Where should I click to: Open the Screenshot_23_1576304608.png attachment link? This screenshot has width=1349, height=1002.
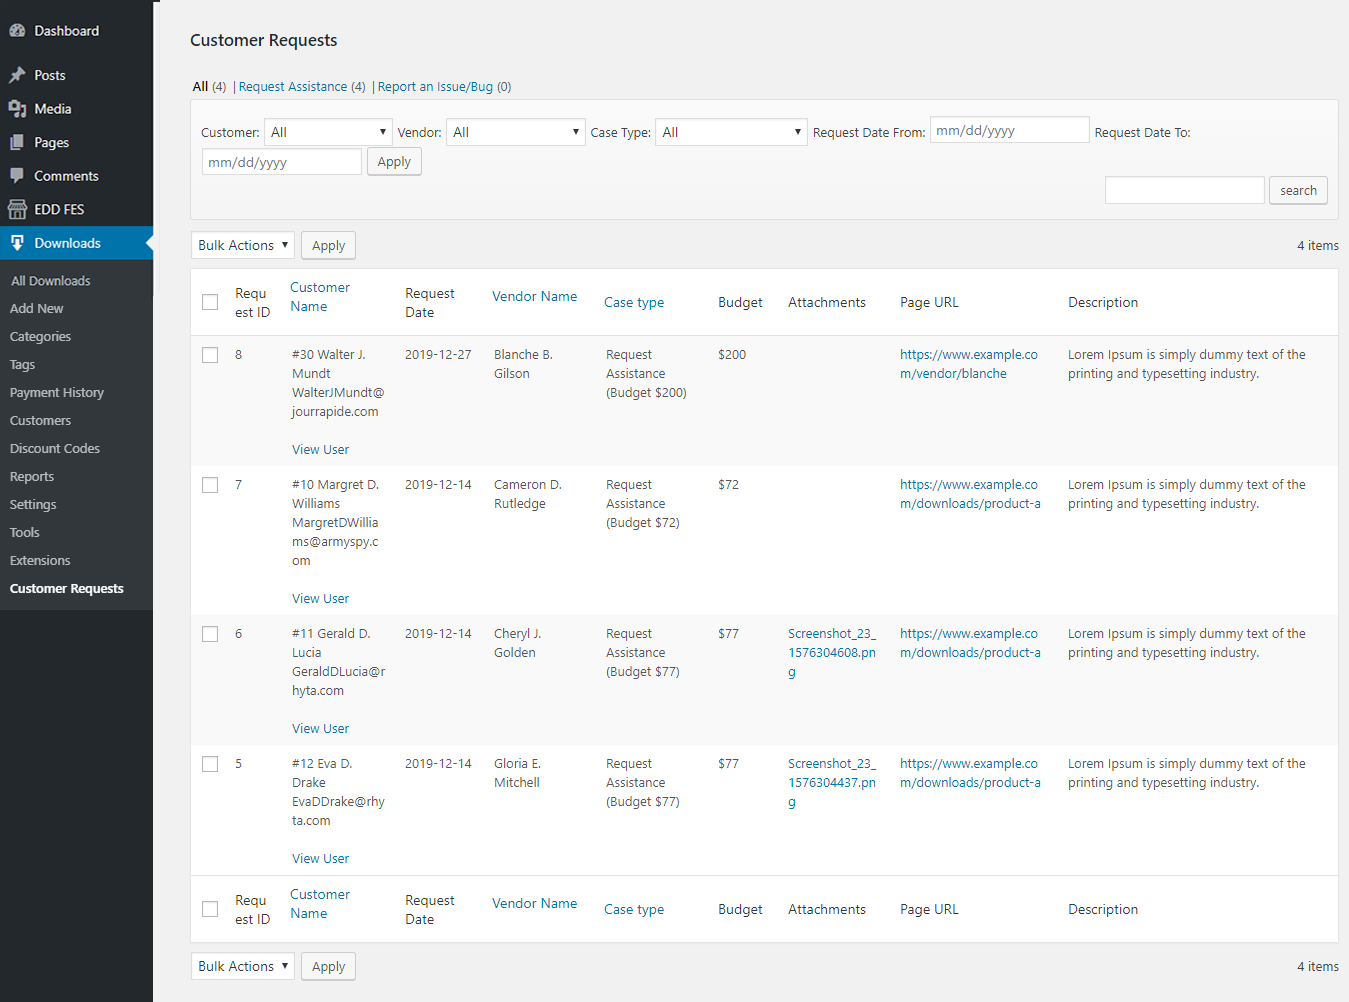click(832, 653)
